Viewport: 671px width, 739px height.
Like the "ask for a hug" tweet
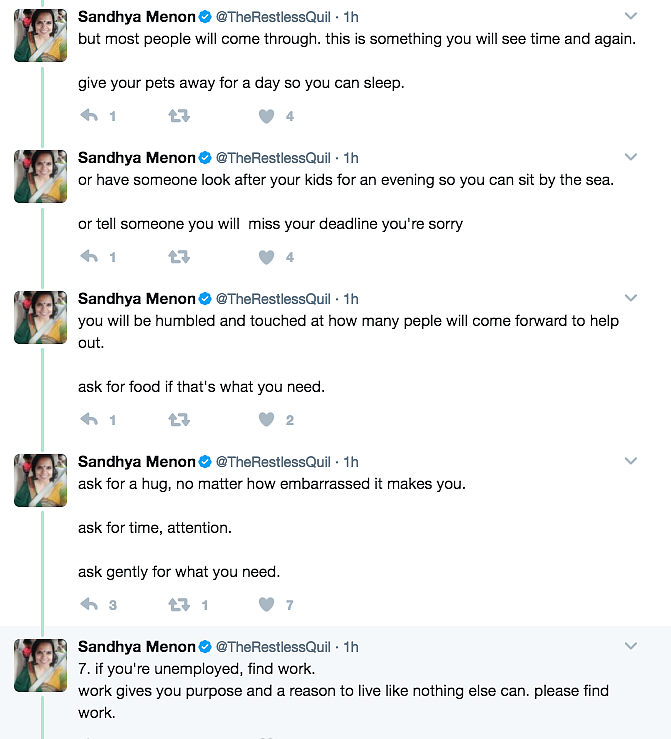(266, 604)
